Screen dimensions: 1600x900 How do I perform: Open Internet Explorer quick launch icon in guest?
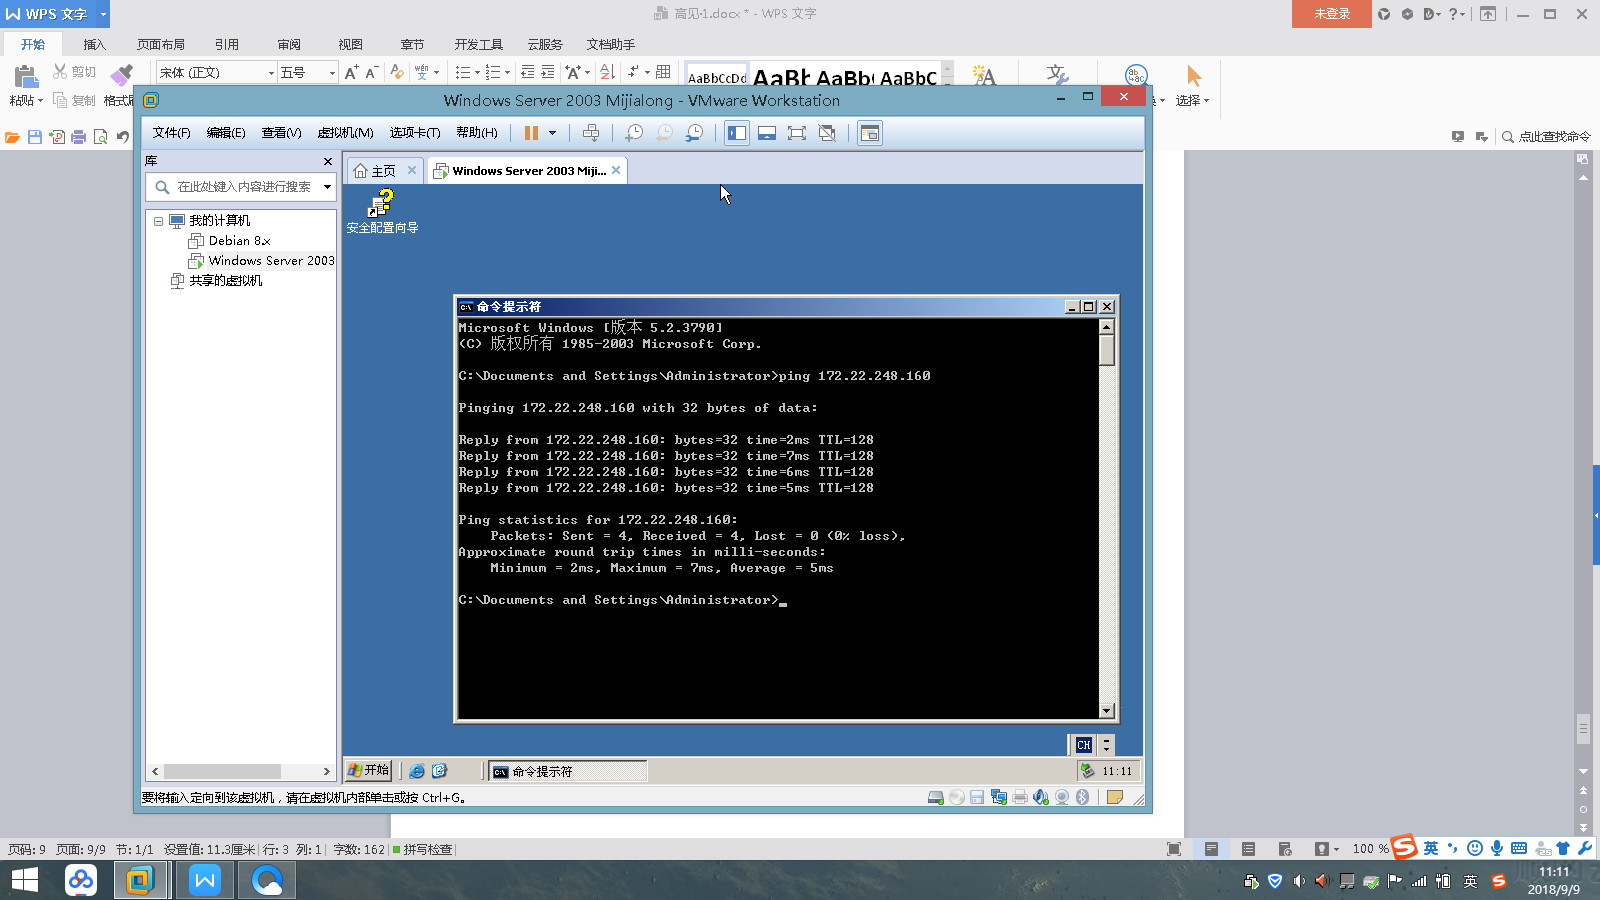[x=417, y=771]
